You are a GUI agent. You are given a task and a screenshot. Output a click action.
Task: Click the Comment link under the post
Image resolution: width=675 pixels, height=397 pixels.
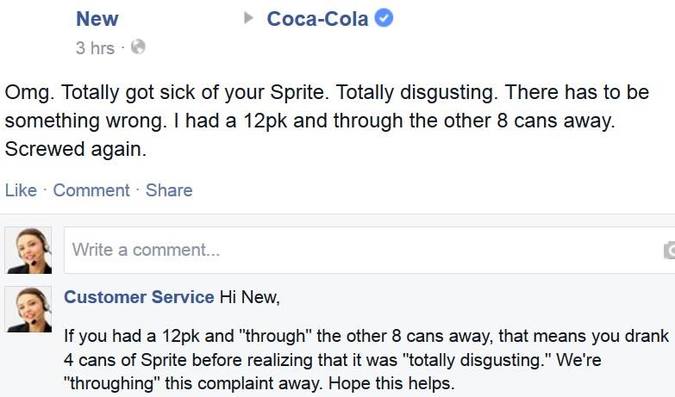coord(91,190)
